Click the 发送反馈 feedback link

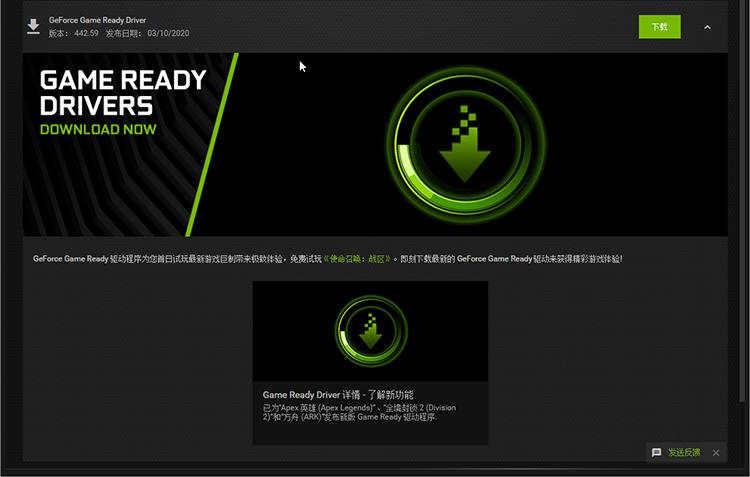684,452
